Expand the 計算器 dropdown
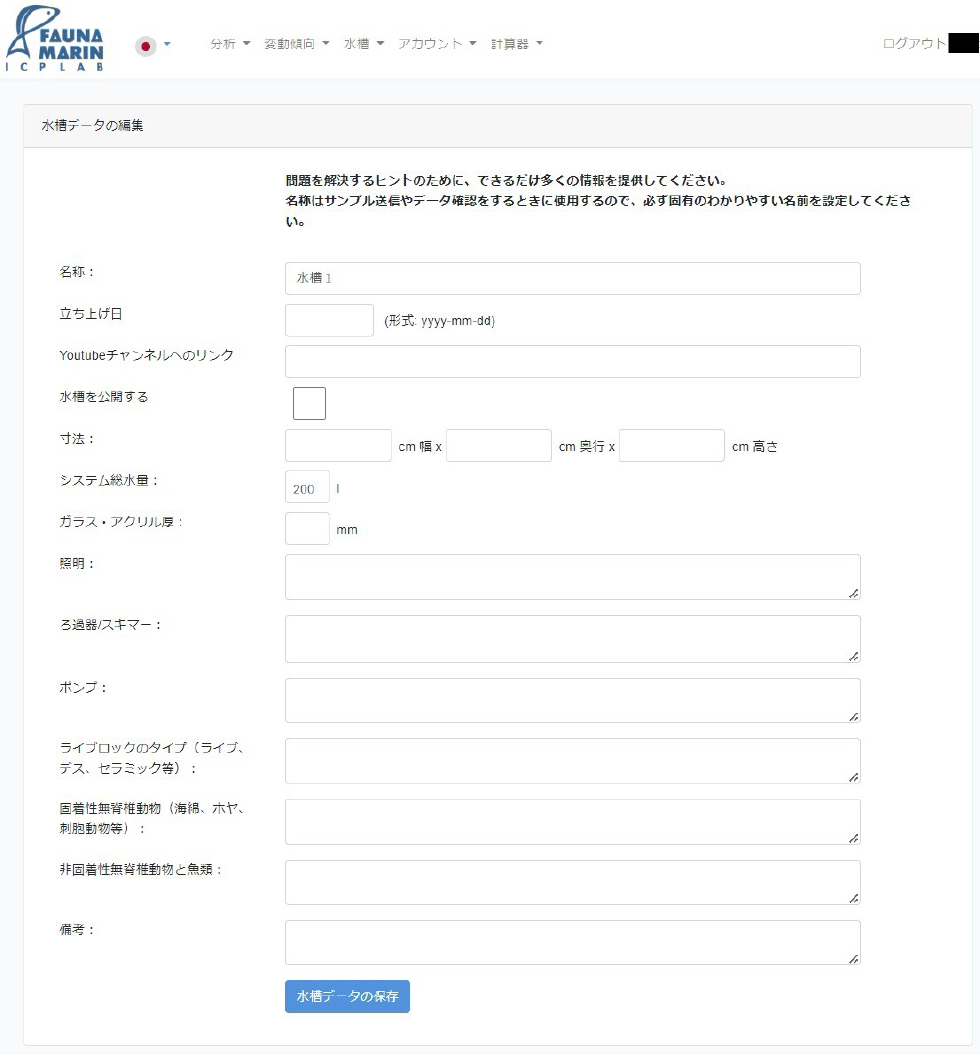This screenshot has height=1055, width=980. click(x=517, y=44)
